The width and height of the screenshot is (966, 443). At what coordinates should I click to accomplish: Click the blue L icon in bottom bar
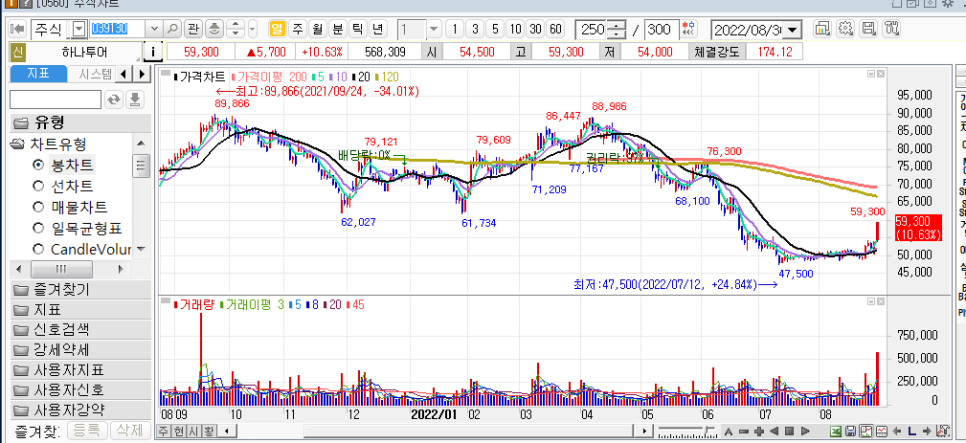911,431
